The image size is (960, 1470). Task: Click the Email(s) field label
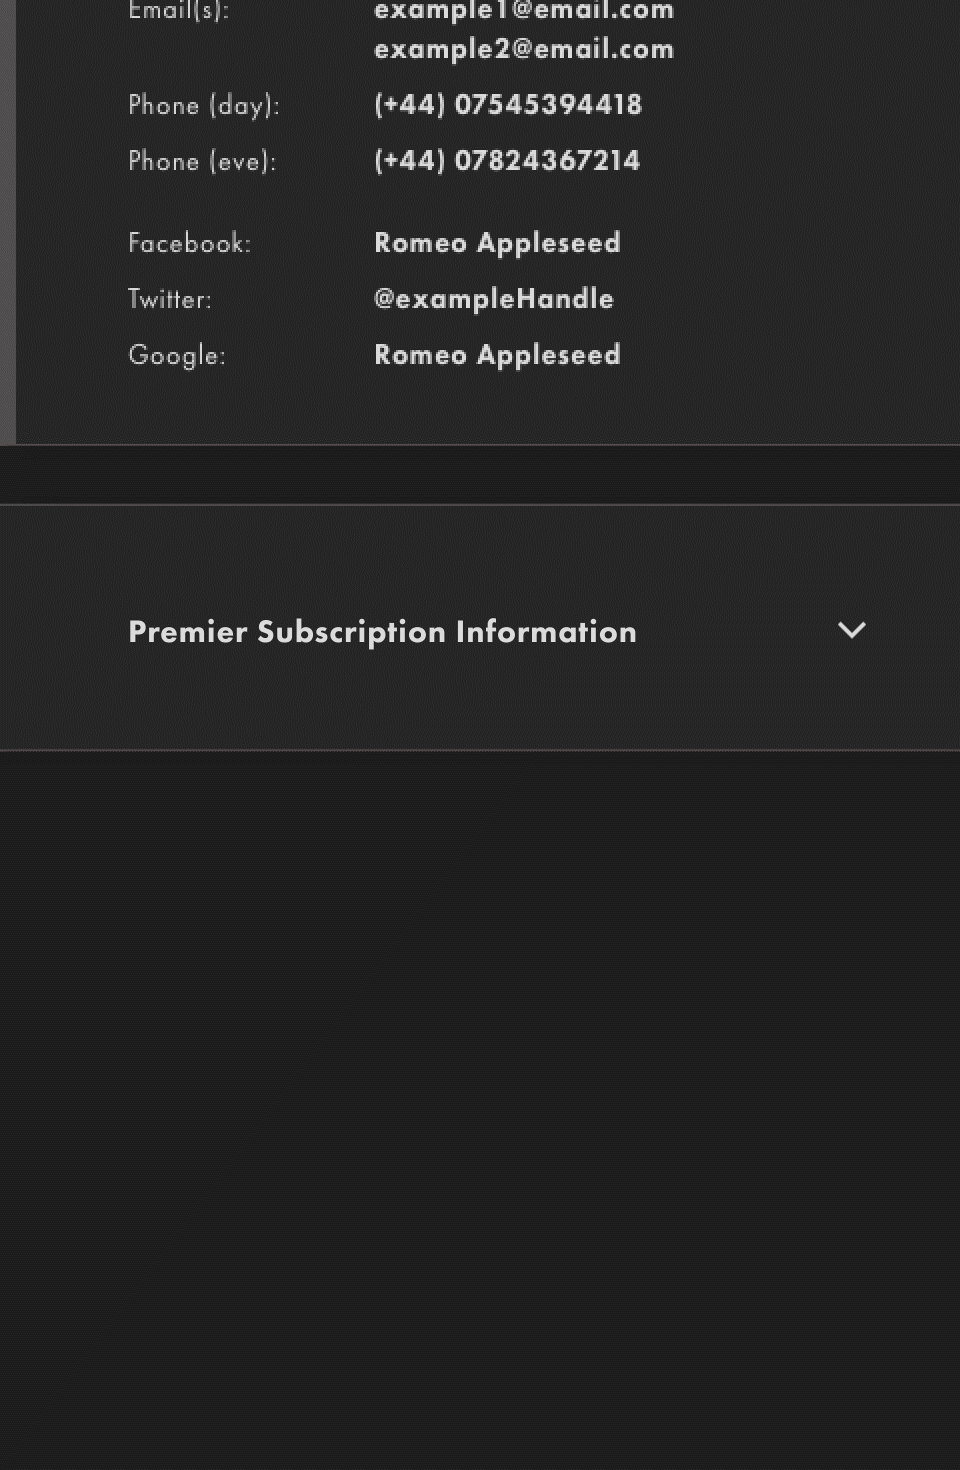[178, 11]
